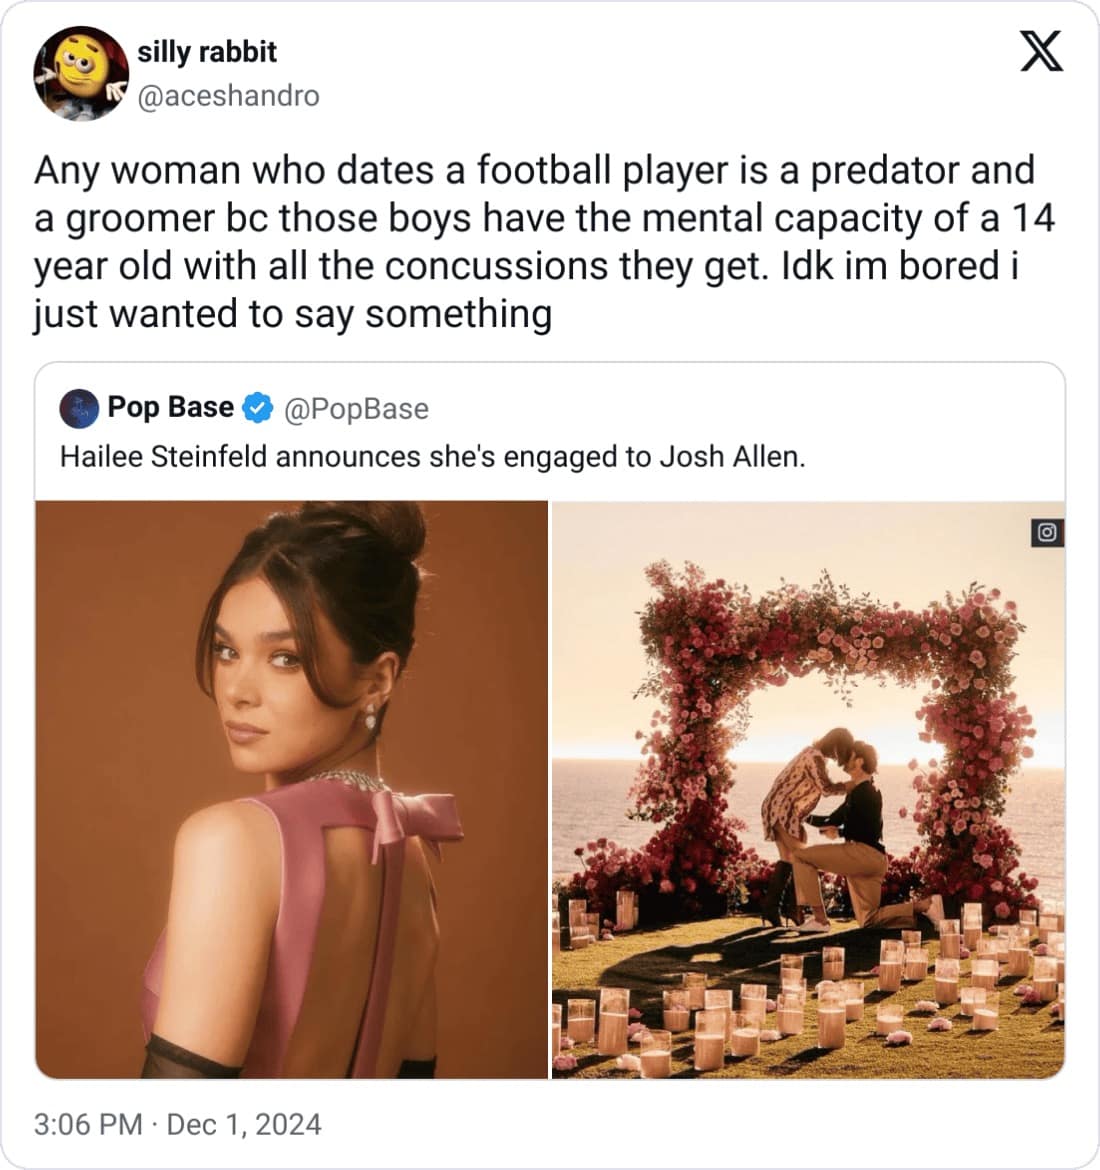Click the Pop Base display name
Image resolution: width=1100 pixels, height=1170 pixels.
point(168,406)
